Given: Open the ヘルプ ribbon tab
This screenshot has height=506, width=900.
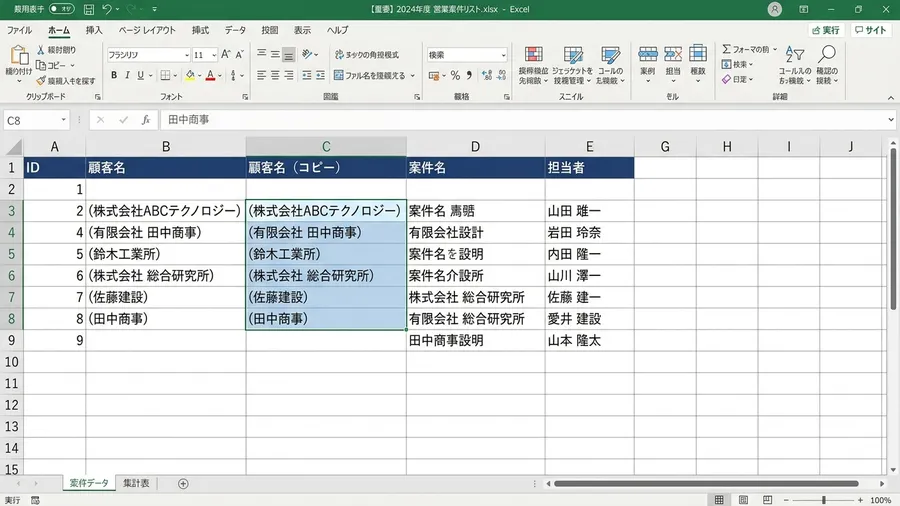Looking at the screenshot, I should (x=338, y=30).
